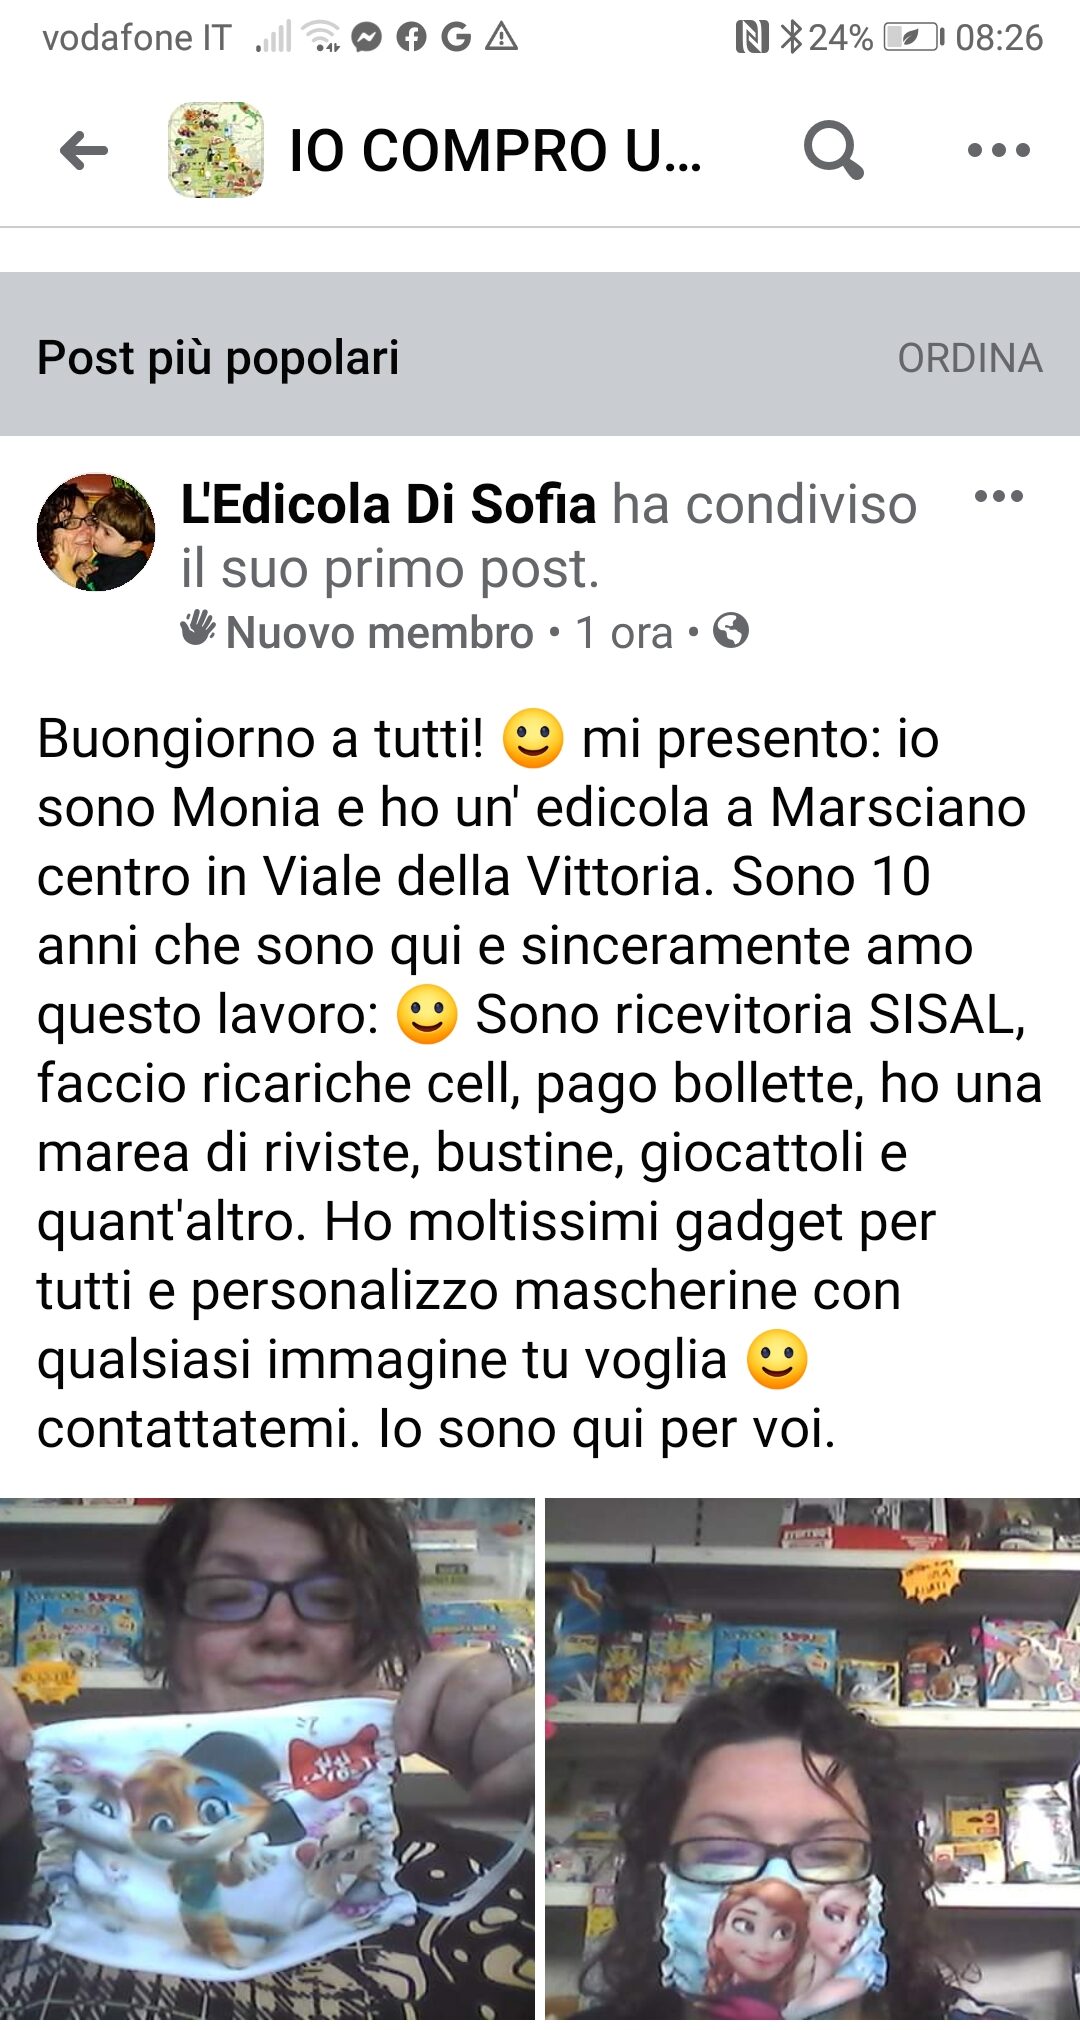The image size is (1080, 2030).
Task: Open ORDINA sorting options
Action: click(970, 358)
